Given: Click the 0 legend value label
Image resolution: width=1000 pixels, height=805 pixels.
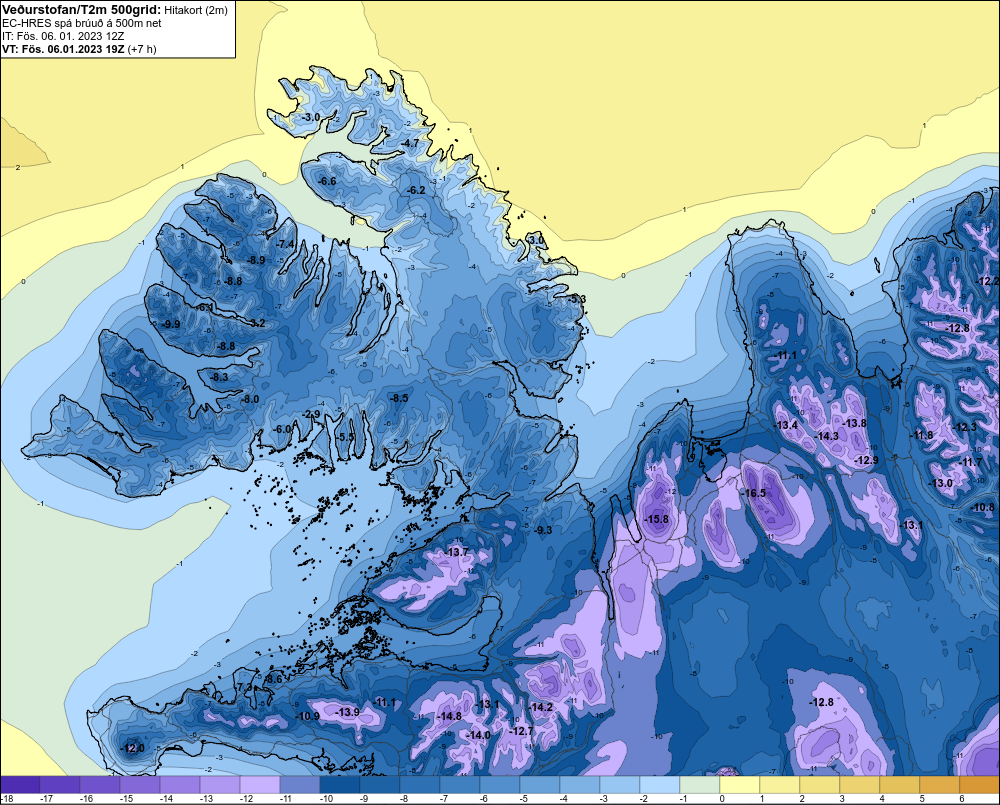Looking at the screenshot, I should pos(722,799).
